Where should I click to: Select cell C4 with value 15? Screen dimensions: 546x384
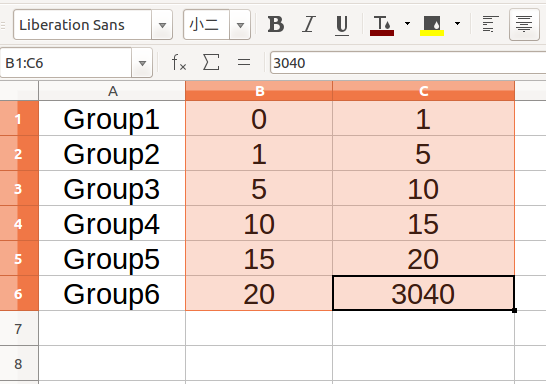[423, 223]
